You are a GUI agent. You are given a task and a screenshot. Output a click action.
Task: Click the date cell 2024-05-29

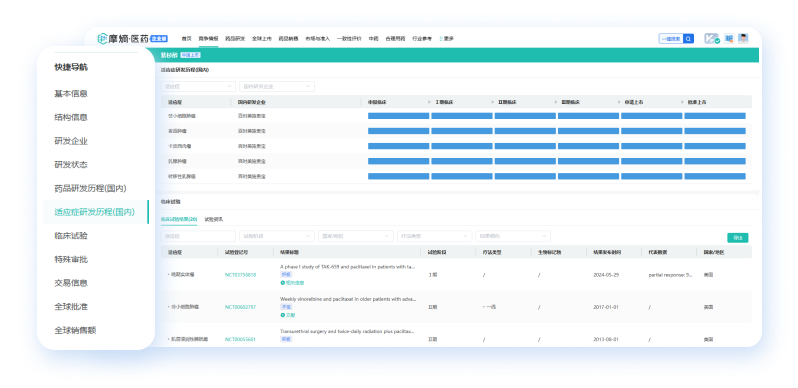tap(606, 275)
